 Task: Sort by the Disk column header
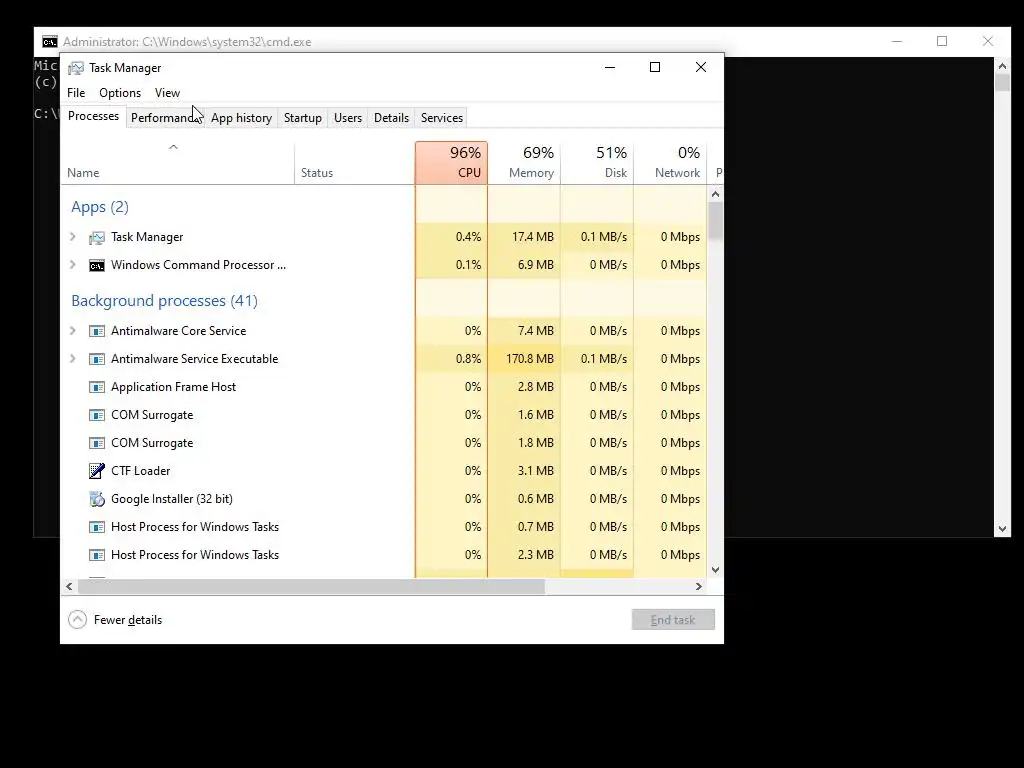(x=597, y=163)
